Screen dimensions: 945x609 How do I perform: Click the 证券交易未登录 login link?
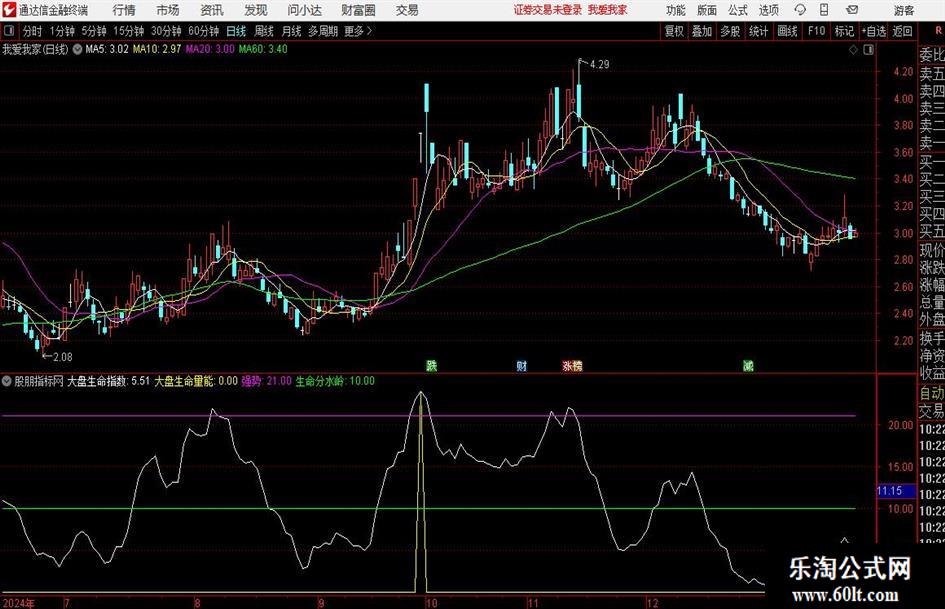[547, 10]
